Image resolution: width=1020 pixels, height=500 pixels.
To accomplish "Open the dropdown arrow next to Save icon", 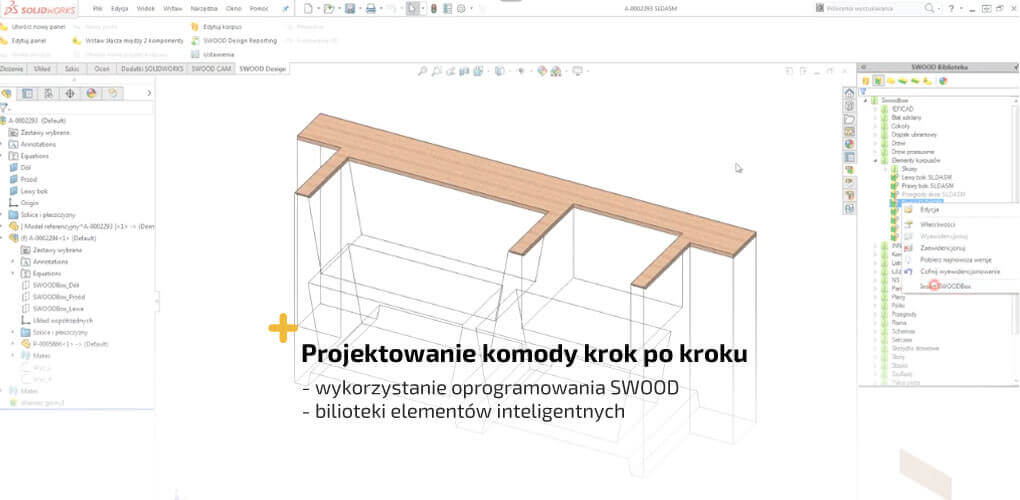I will 359,9.
